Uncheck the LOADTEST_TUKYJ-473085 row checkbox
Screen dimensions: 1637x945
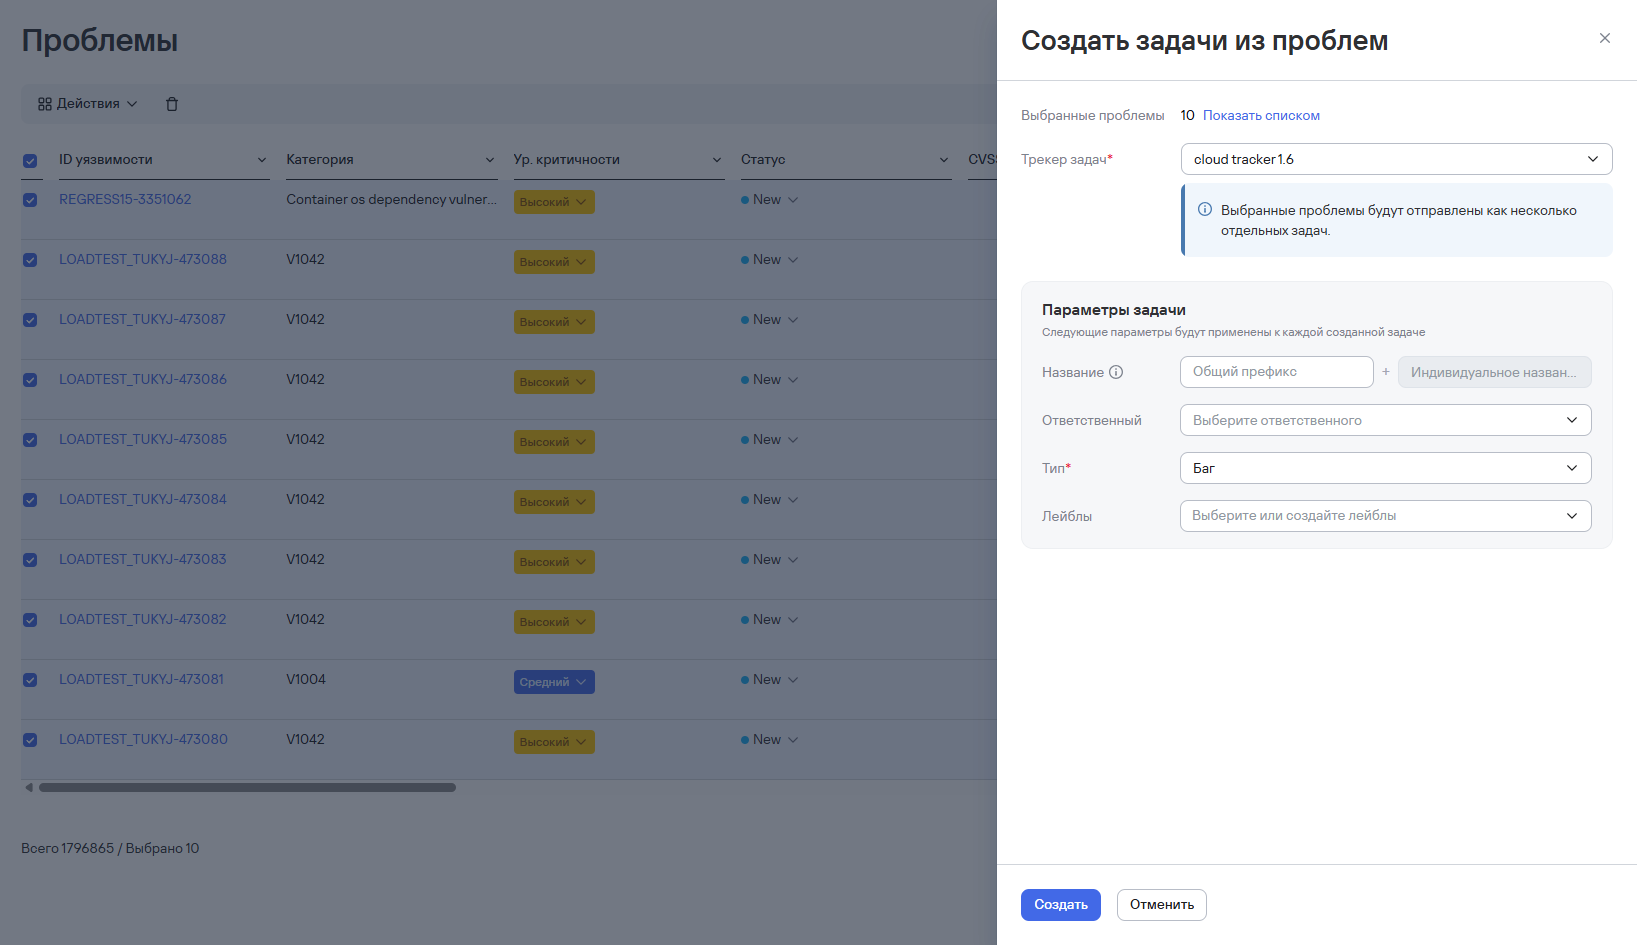click(x=30, y=440)
